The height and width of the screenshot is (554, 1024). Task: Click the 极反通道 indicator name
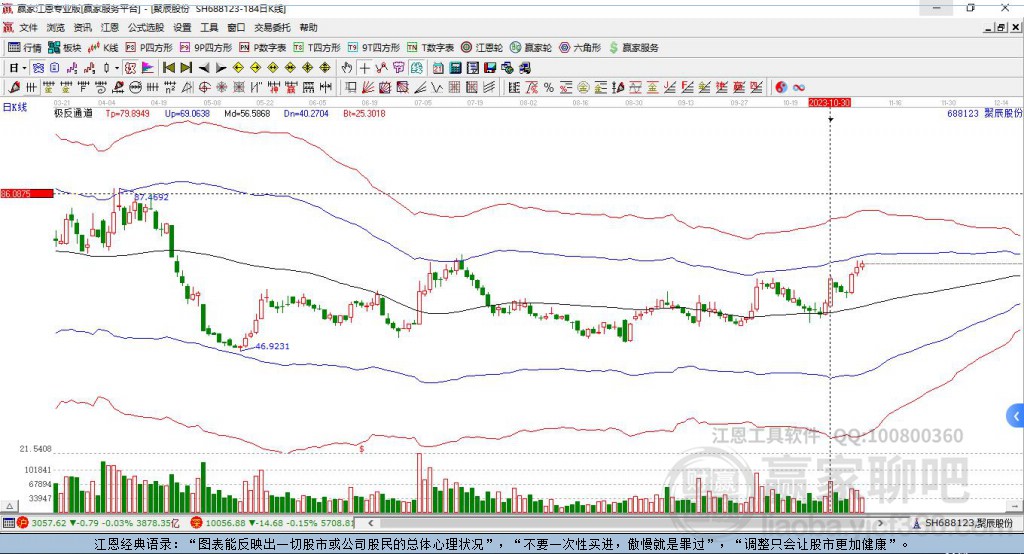73,113
